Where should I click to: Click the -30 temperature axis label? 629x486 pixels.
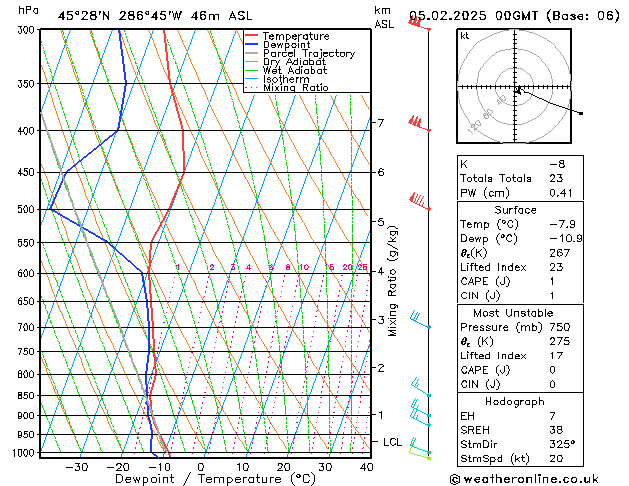click(x=77, y=467)
